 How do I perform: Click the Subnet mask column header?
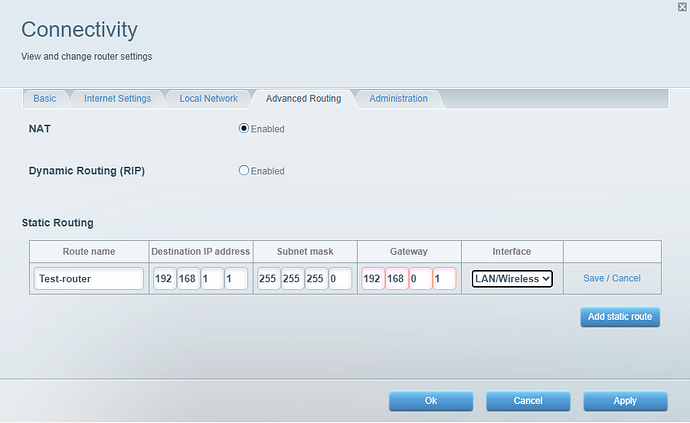pos(305,251)
